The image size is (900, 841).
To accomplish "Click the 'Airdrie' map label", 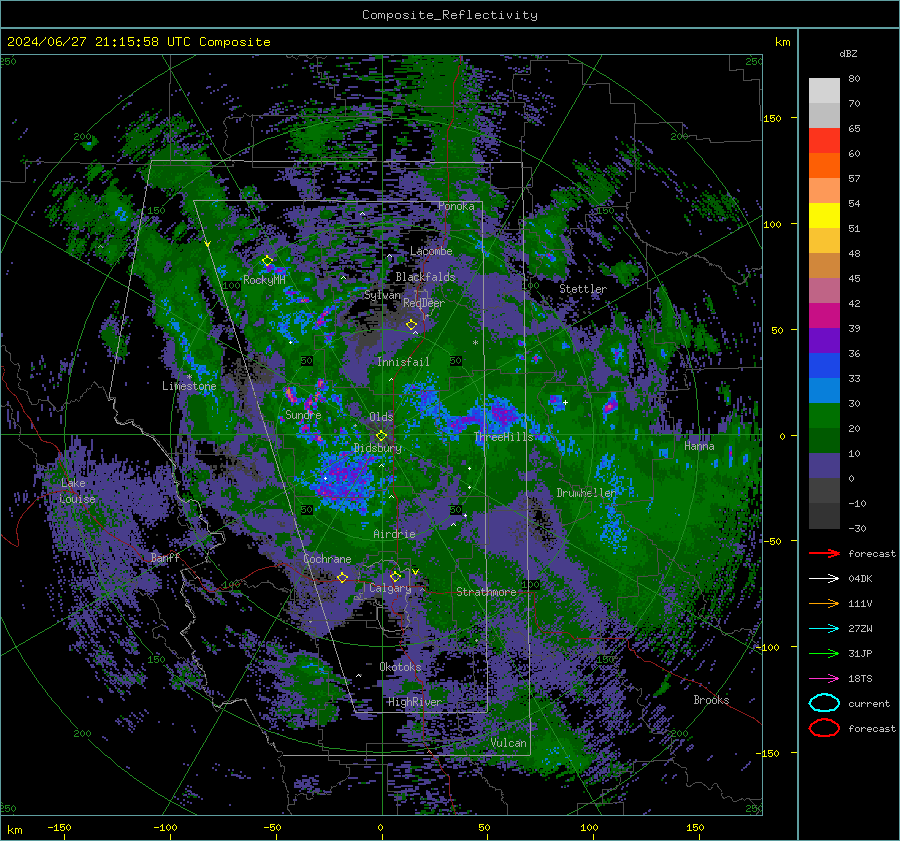I will pyautogui.click(x=394, y=534).
